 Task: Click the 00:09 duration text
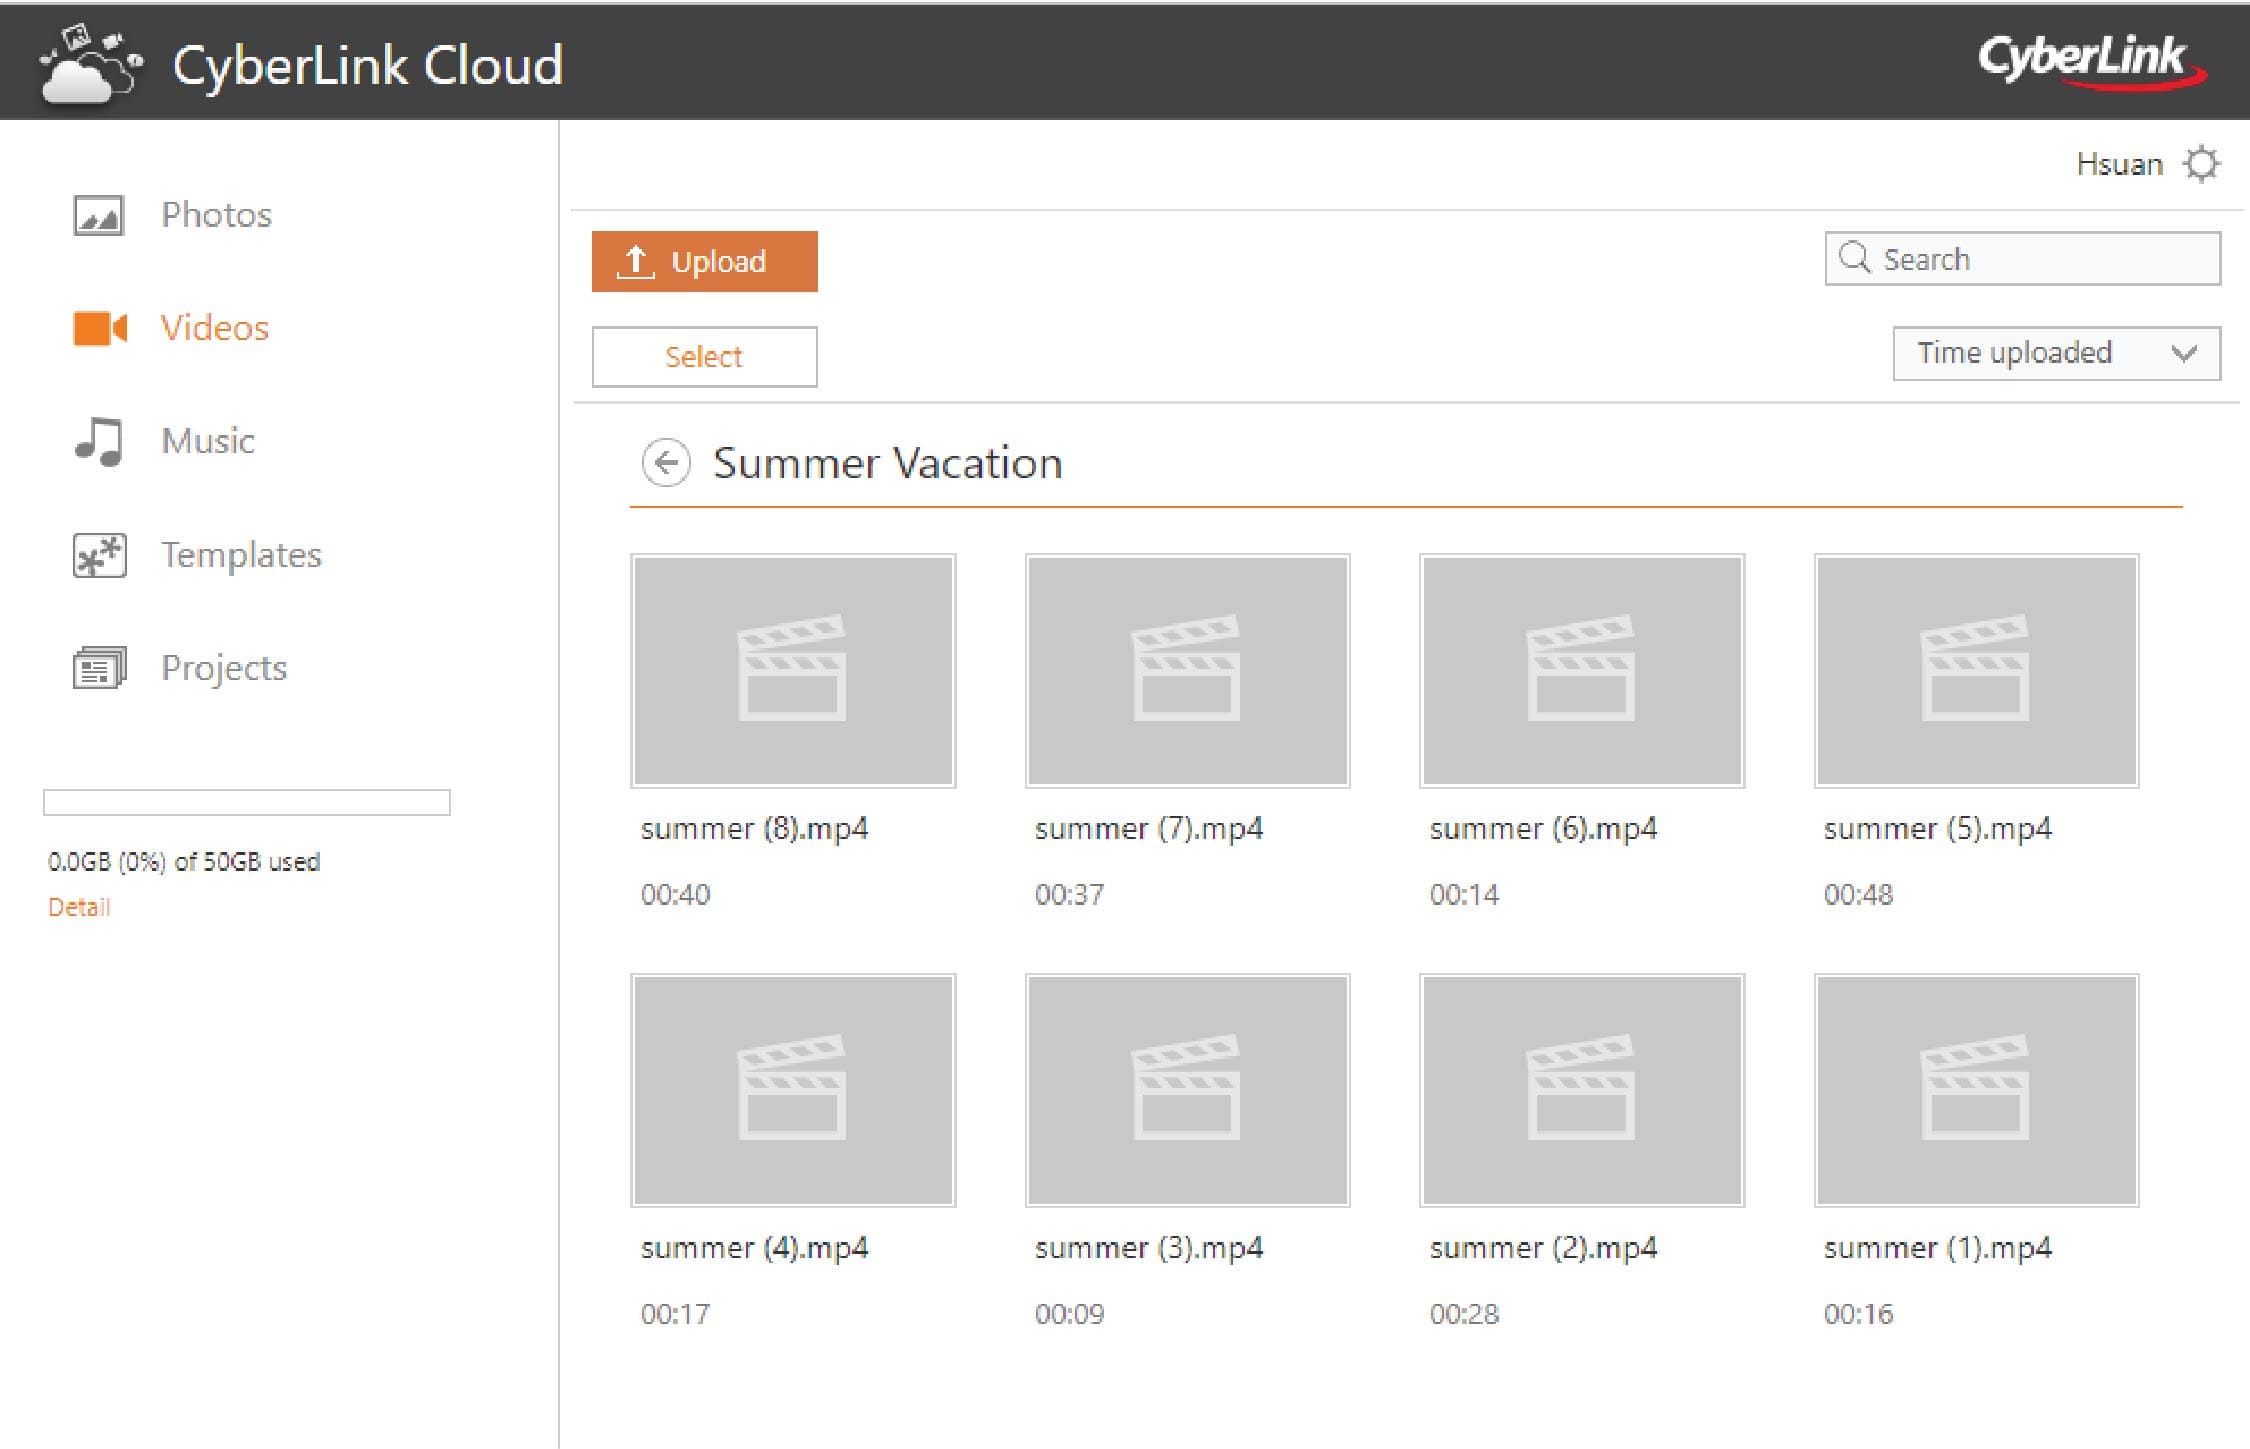tap(1070, 1314)
